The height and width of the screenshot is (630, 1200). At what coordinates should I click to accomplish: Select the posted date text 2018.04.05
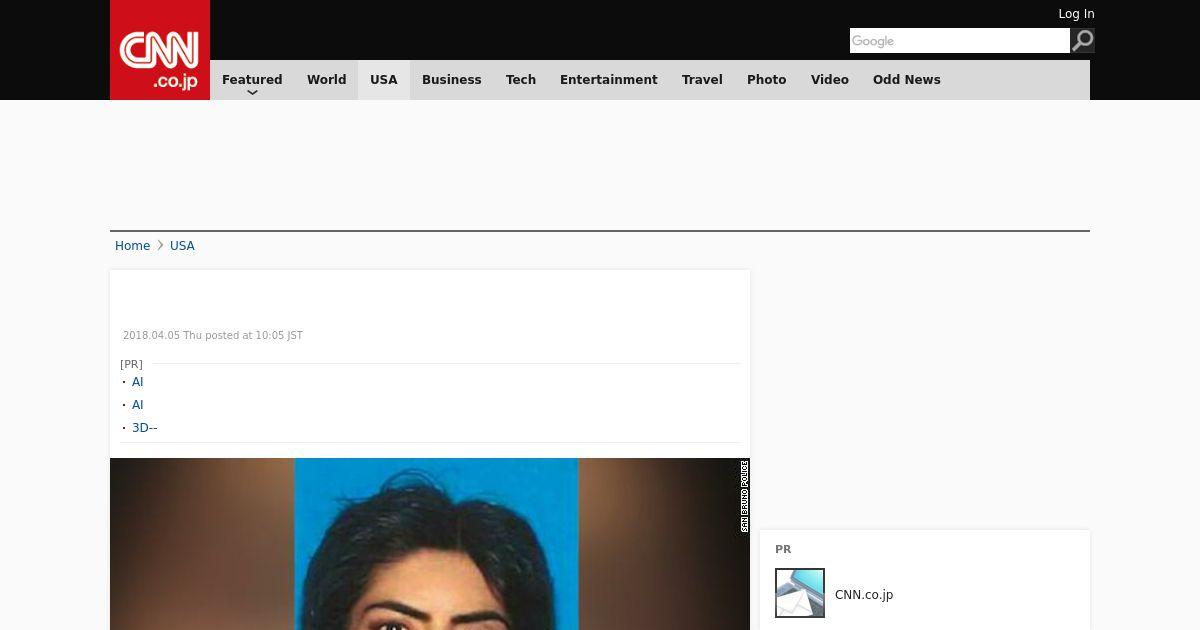[151, 336]
